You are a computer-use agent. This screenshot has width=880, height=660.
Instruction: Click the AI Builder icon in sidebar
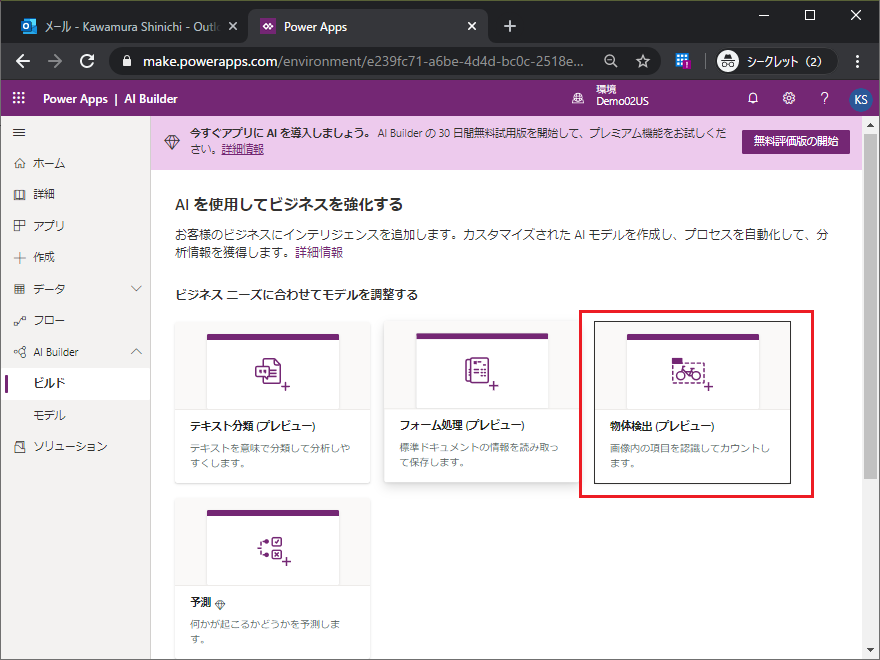[20, 352]
